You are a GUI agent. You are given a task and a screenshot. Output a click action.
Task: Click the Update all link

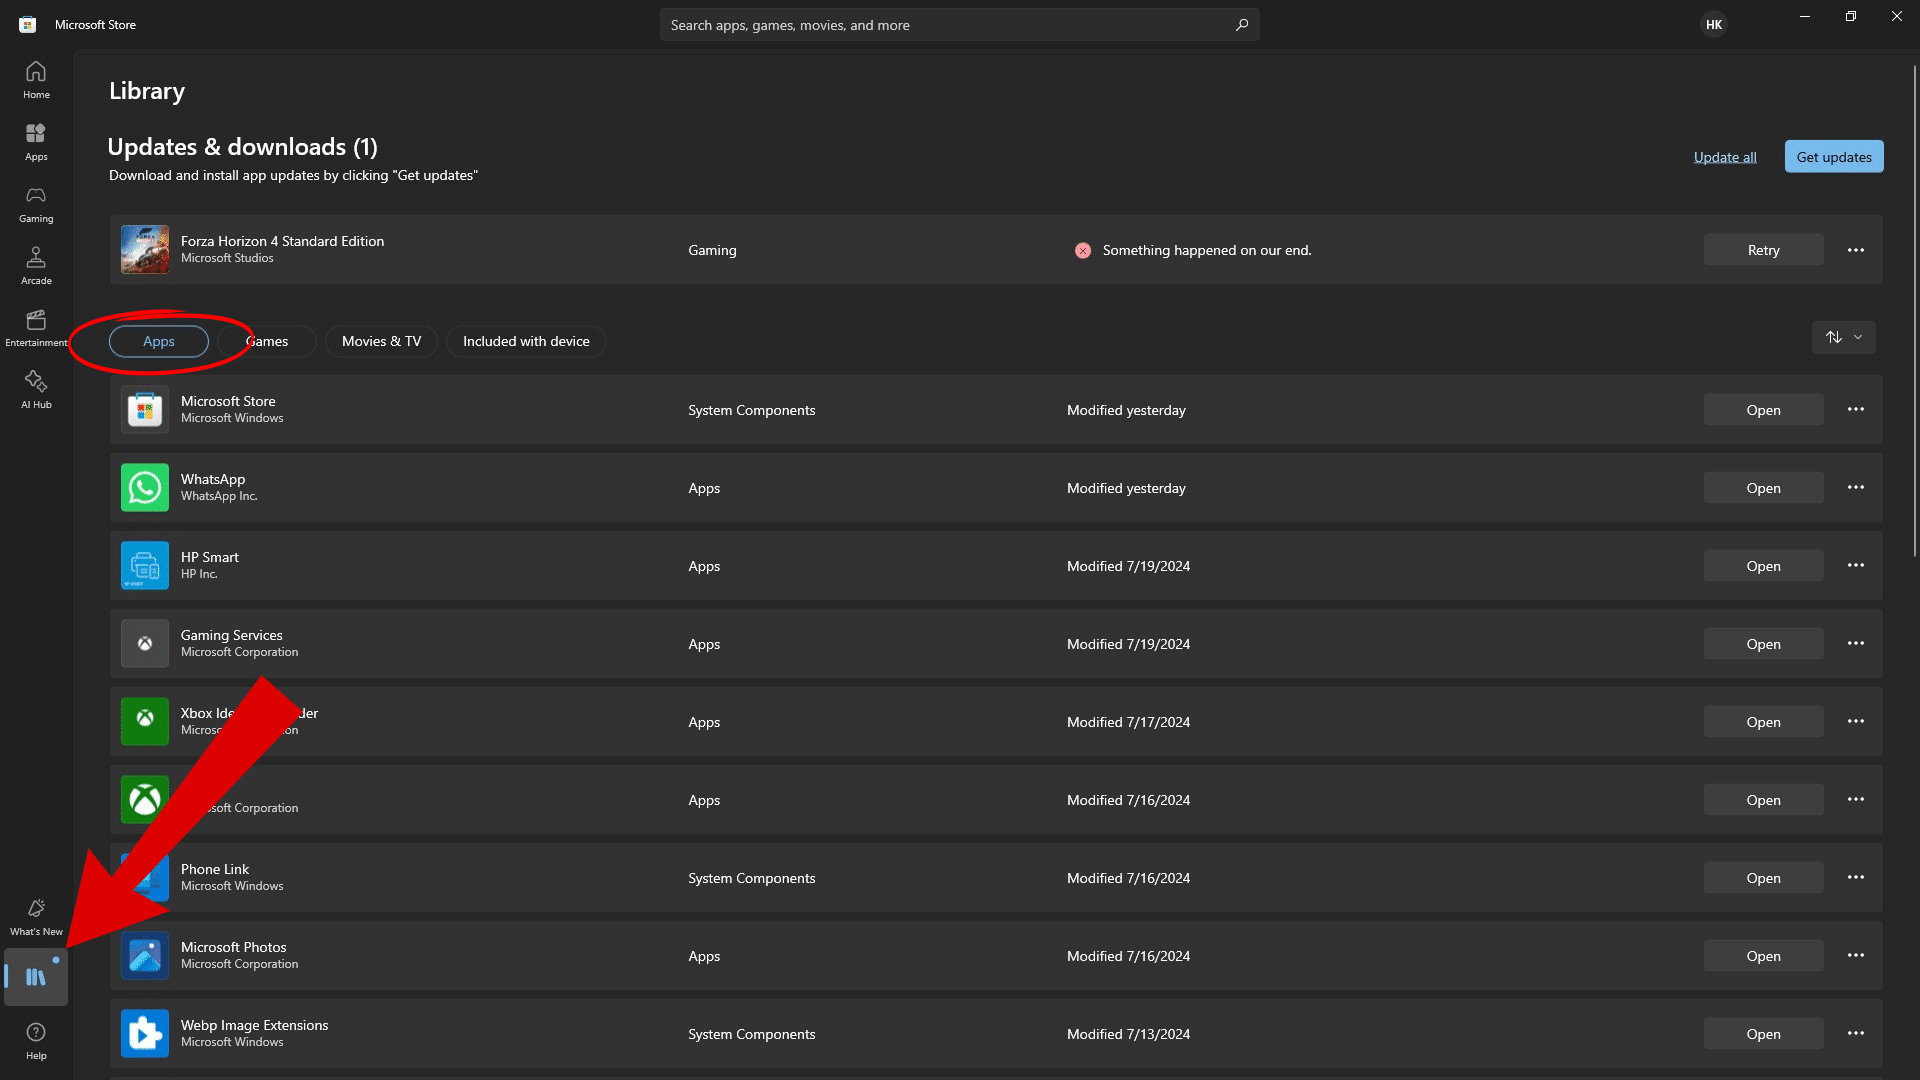[x=1724, y=157]
